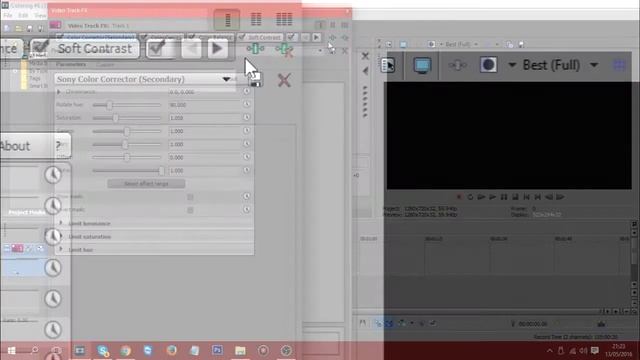The width and height of the screenshot is (640, 360).
Task: Toggle the Show mask checkbox
Action: coord(190,197)
